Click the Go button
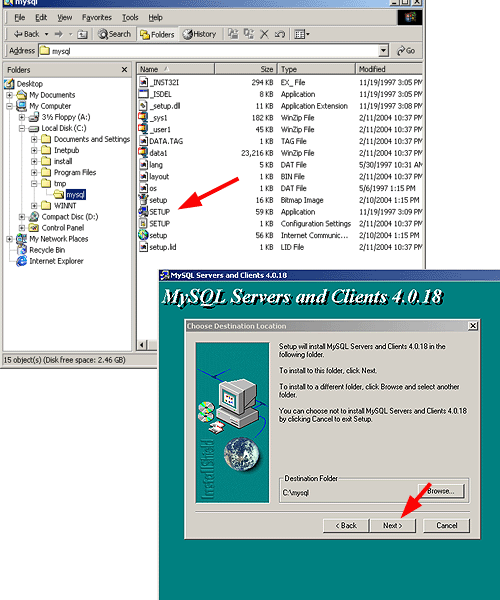This screenshot has width=500, height=600. pos(406,51)
